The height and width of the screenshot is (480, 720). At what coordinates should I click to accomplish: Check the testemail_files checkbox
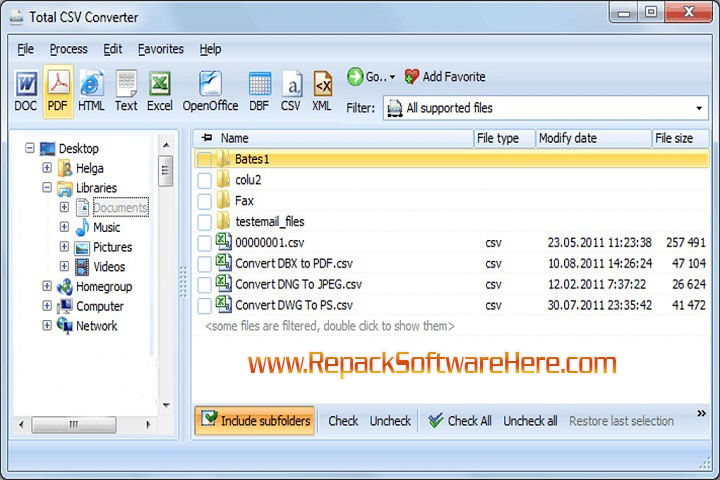point(204,222)
